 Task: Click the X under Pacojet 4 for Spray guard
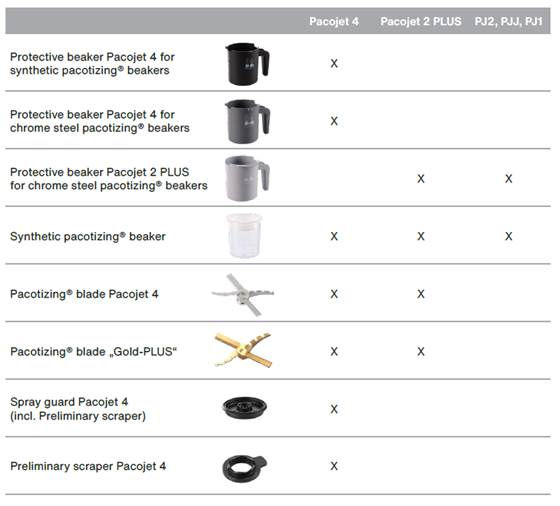(x=334, y=409)
